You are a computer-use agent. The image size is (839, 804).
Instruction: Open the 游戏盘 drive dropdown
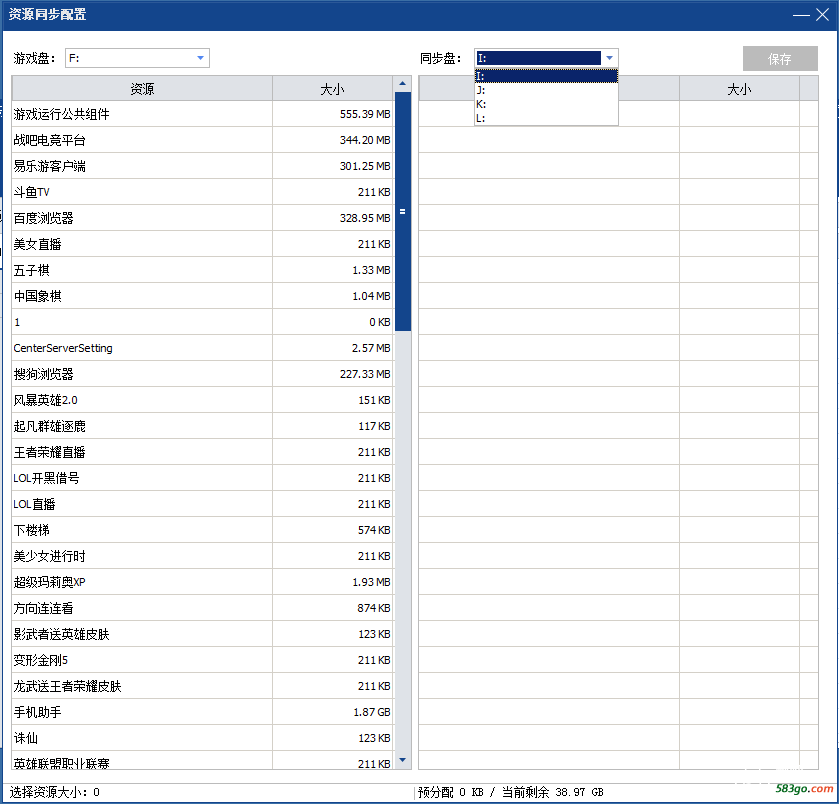point(137,58)
